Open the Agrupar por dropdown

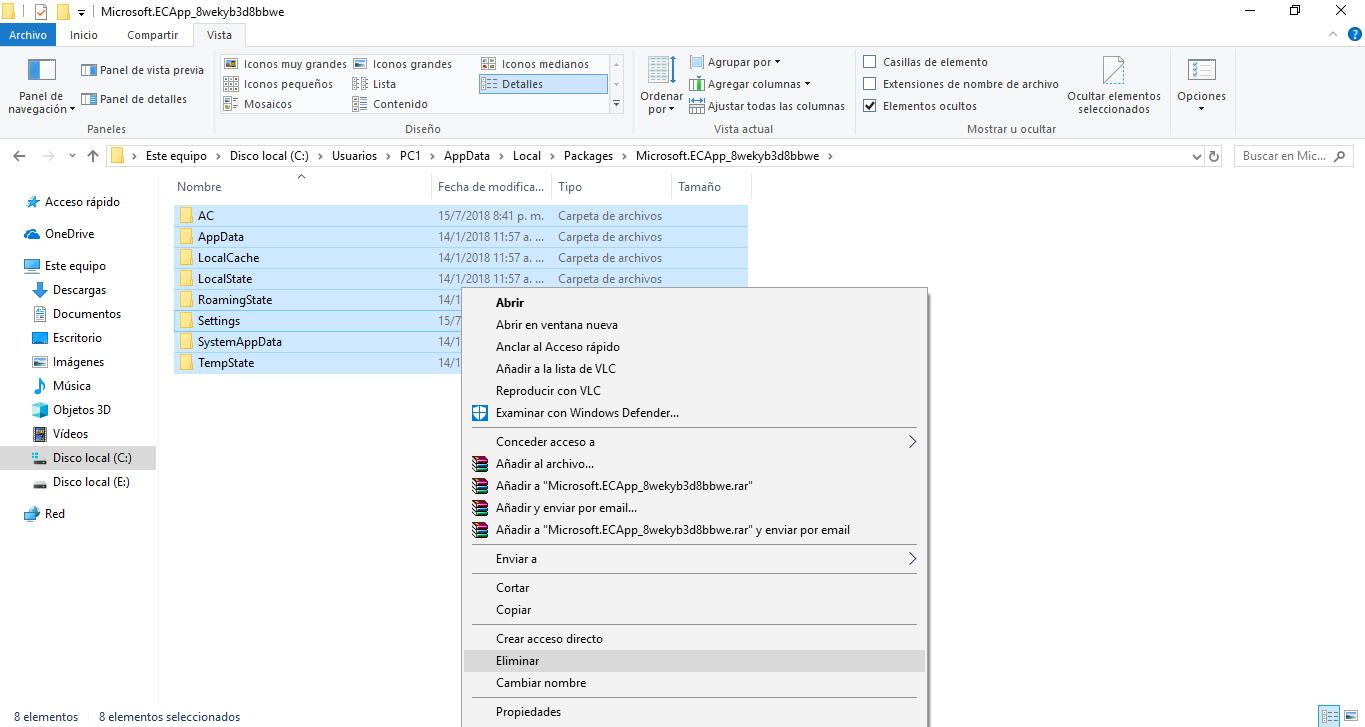[735, 62]
